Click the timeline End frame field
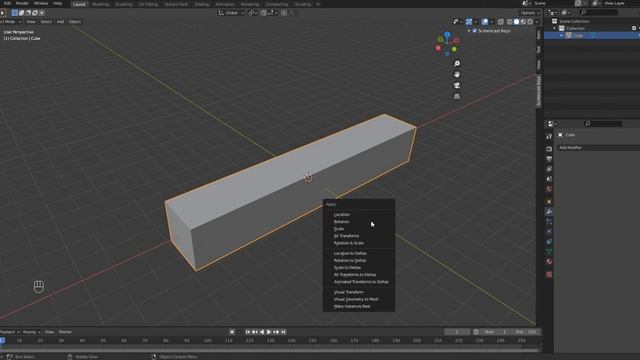This screenshot has width=640, height=360. [x=526, y=332]
